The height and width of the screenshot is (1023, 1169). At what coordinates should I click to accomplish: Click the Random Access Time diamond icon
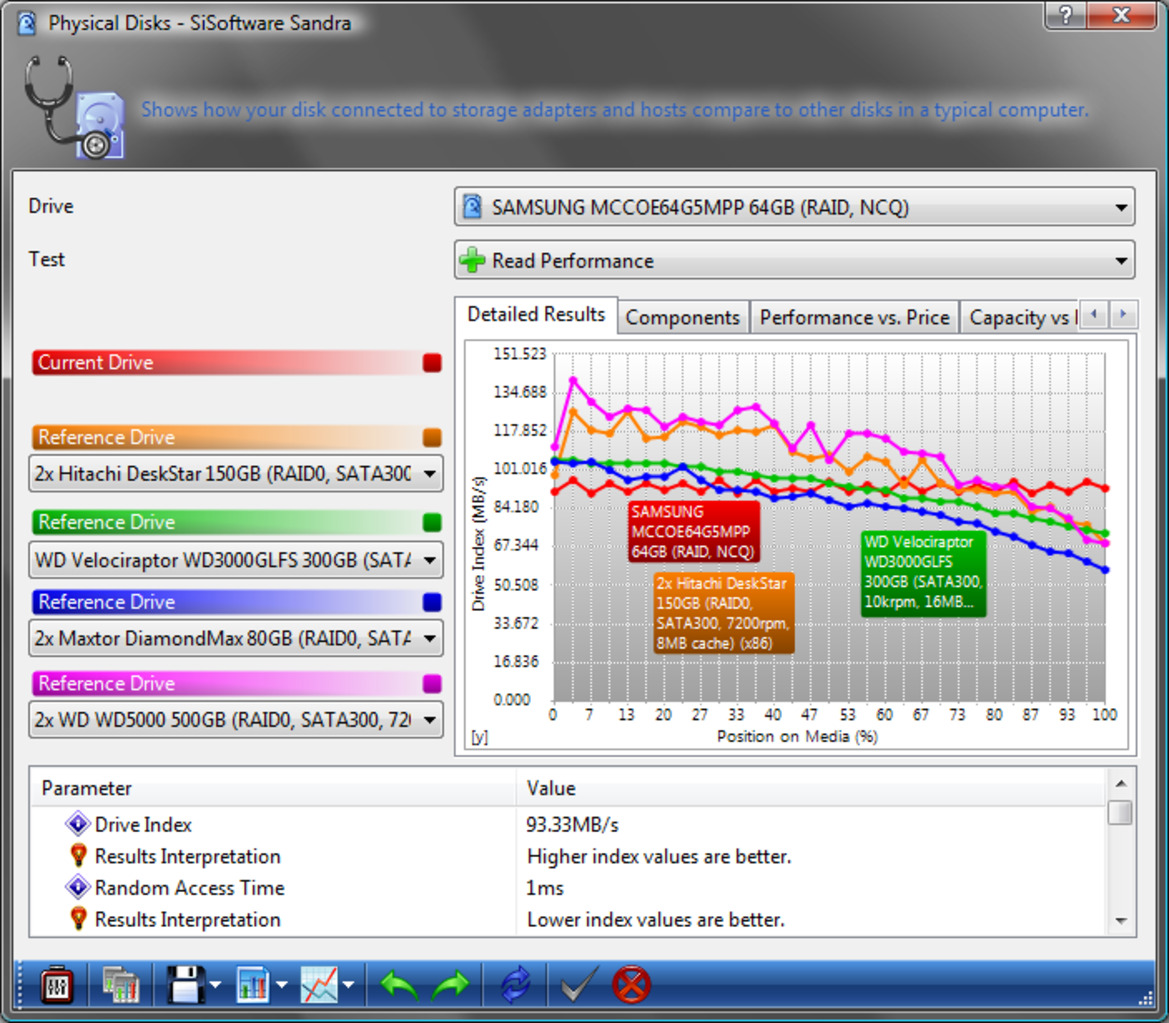(78, 887)
